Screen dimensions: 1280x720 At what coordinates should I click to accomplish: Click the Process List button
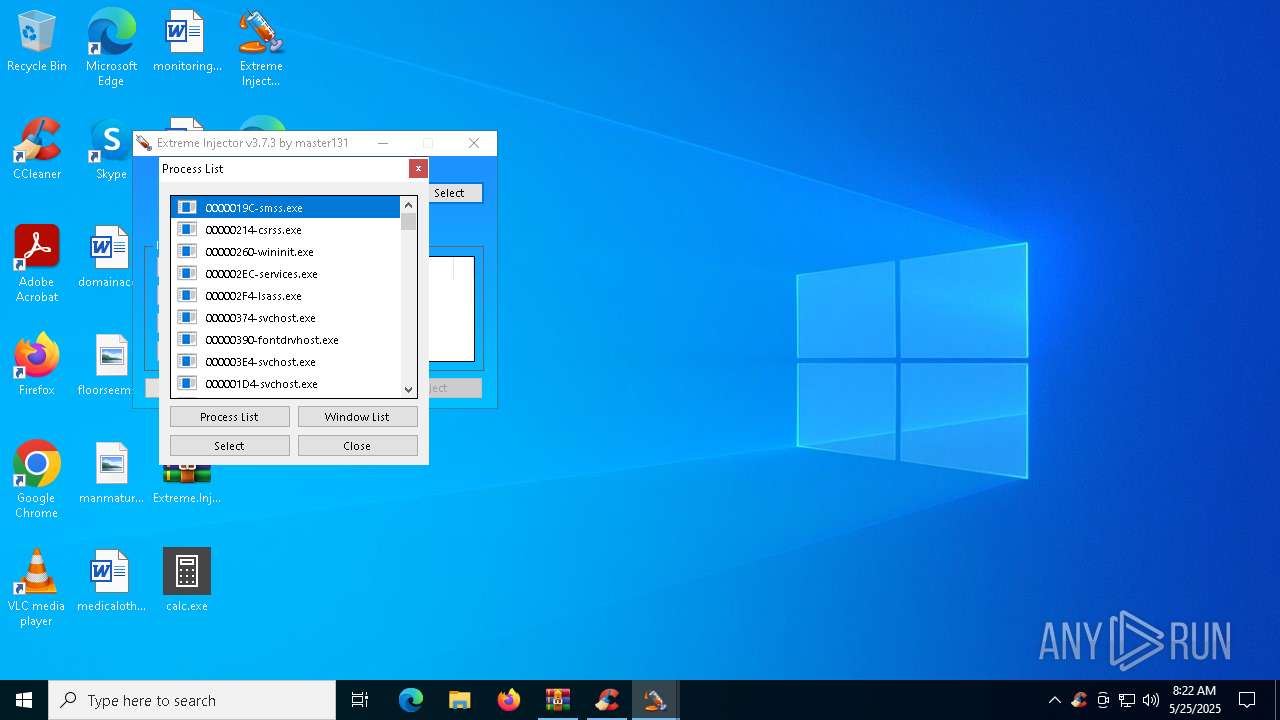coord(230,417)
